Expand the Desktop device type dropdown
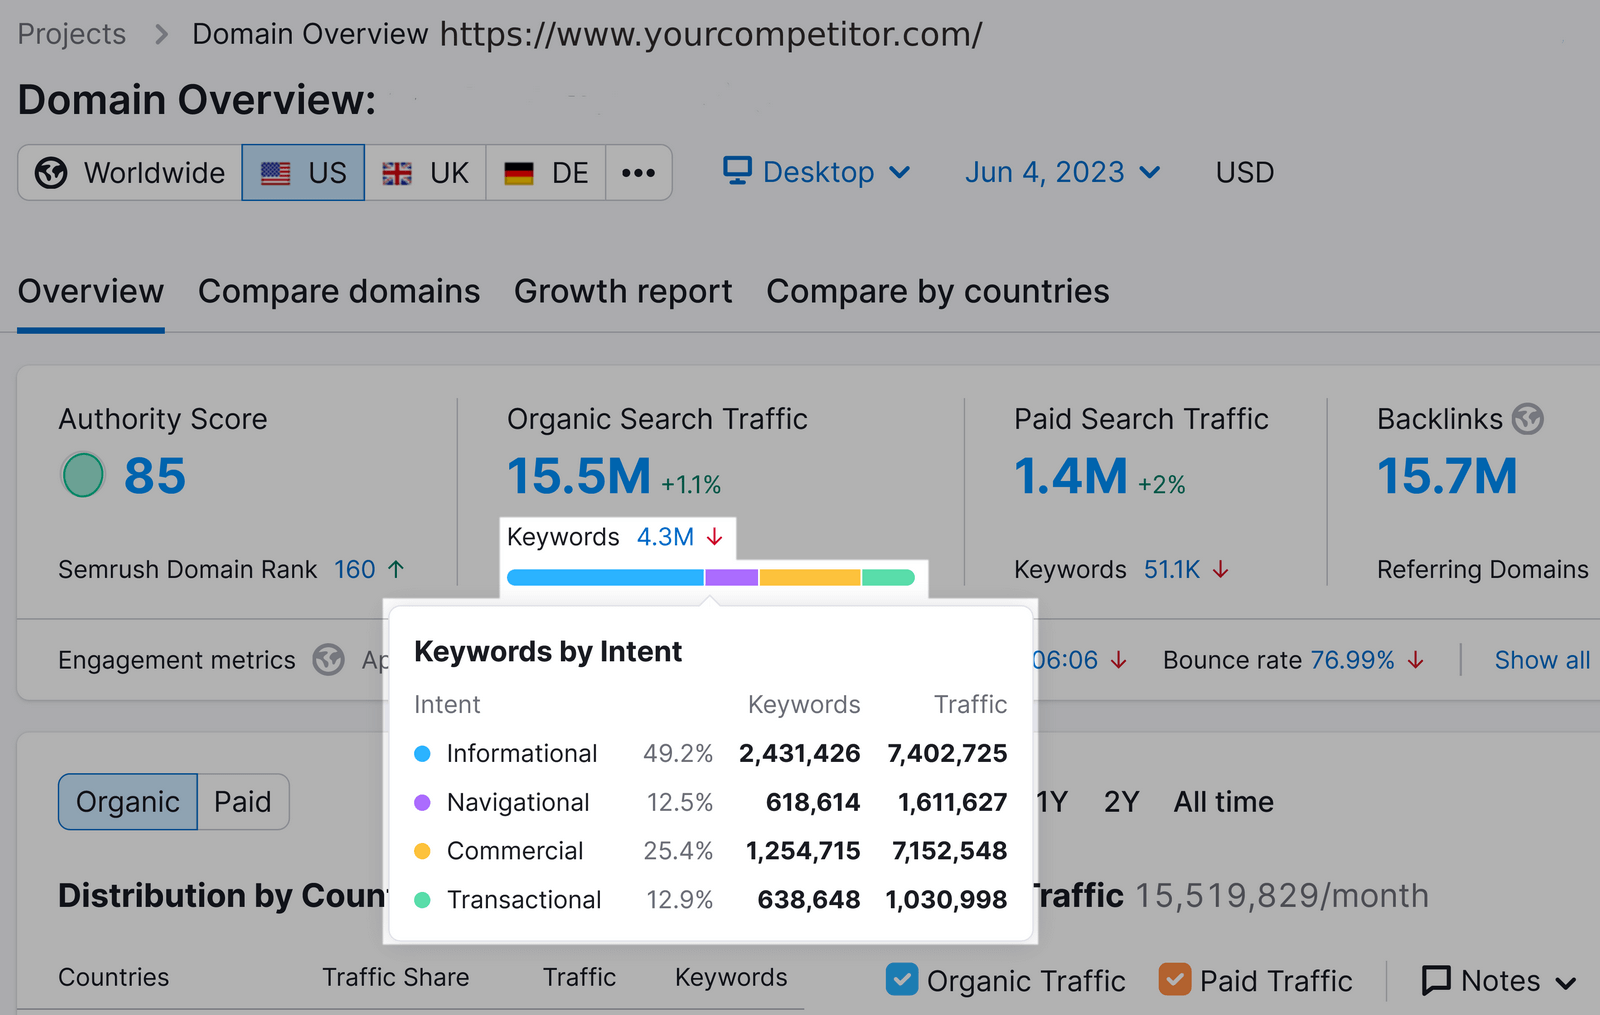Image resolution: width=1600 pixels, height=1015 pixels. coord(901,172)
